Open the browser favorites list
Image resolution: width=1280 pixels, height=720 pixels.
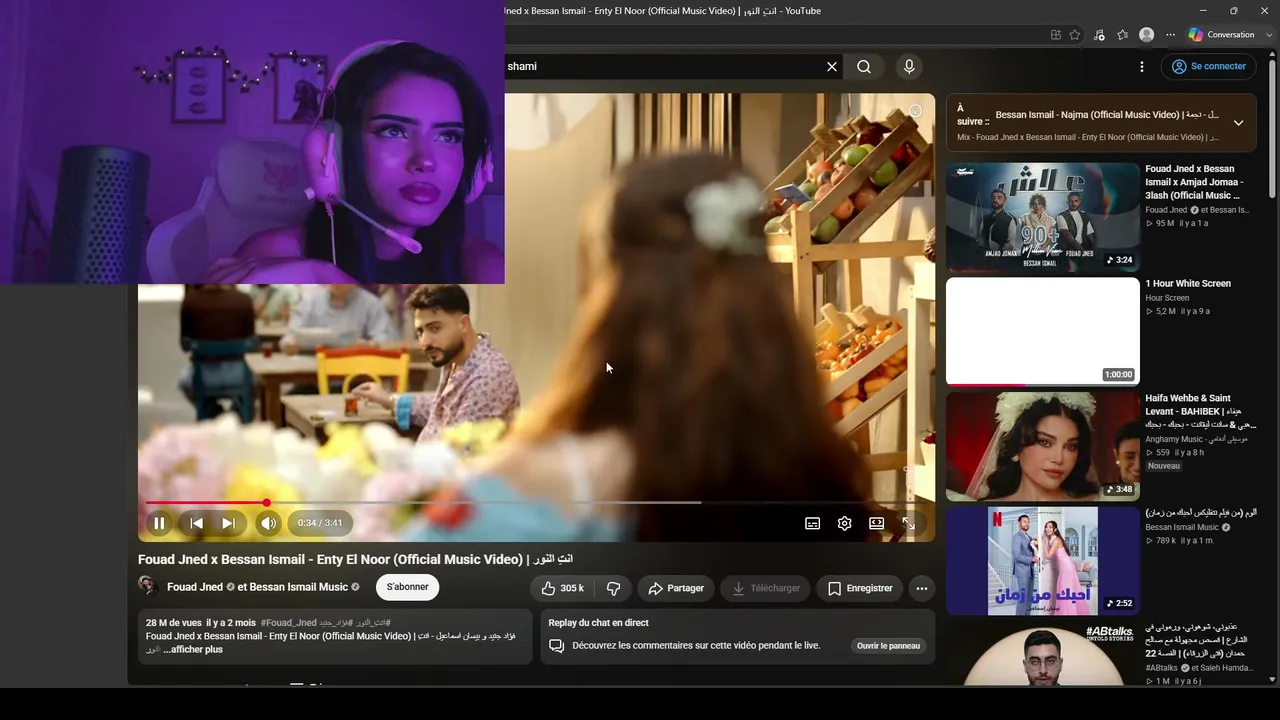click(x=1123, y=35)
